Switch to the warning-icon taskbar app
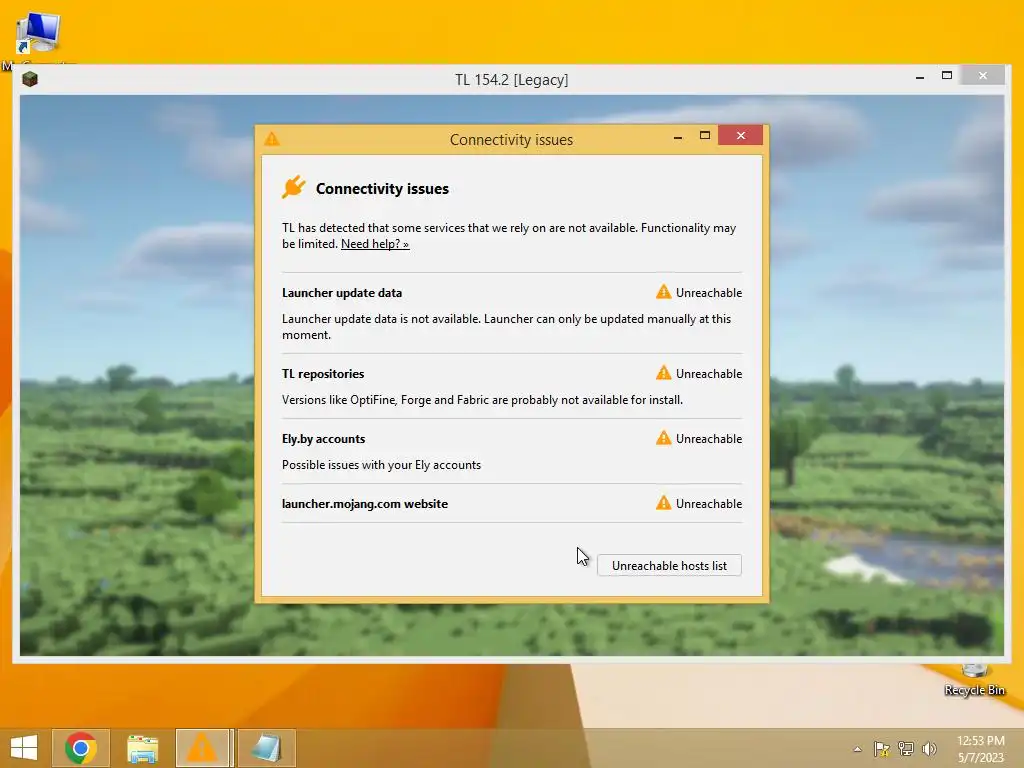 coord(202,748)
